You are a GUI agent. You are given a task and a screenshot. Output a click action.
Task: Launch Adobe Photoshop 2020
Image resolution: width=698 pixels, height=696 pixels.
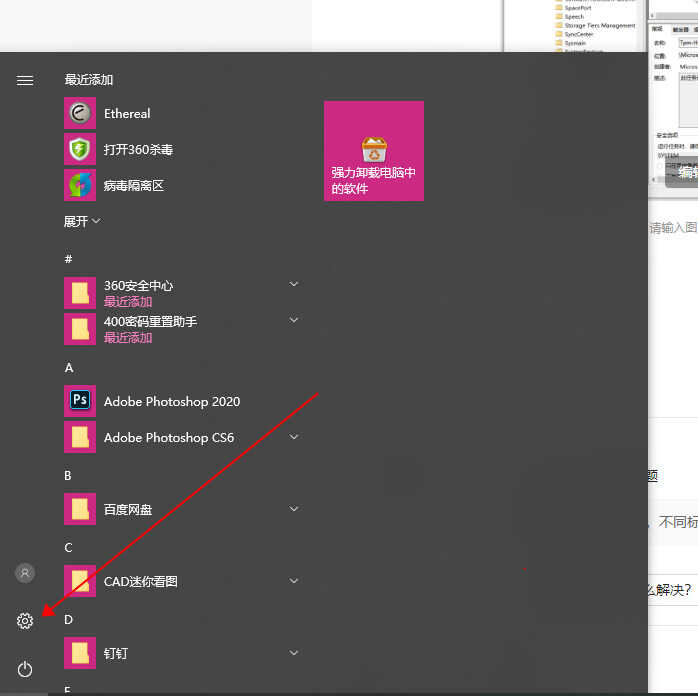(171, 402)
